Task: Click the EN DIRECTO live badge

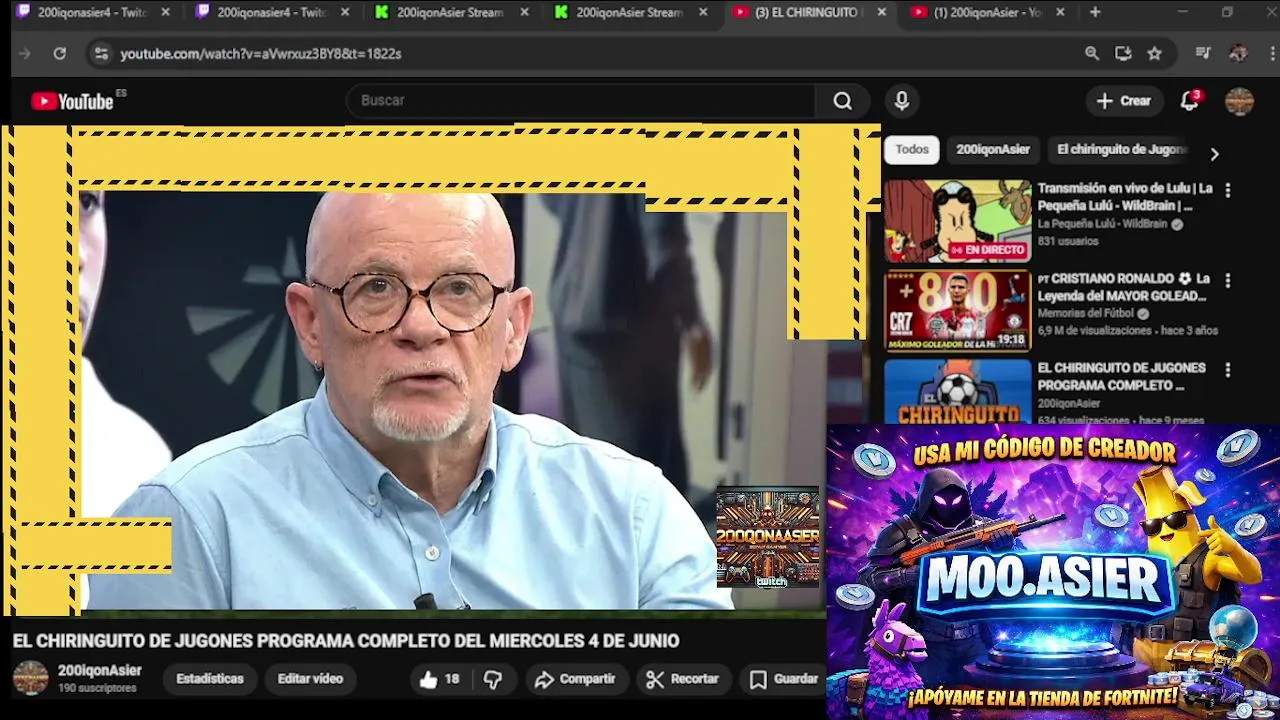Action: (988, 250)
